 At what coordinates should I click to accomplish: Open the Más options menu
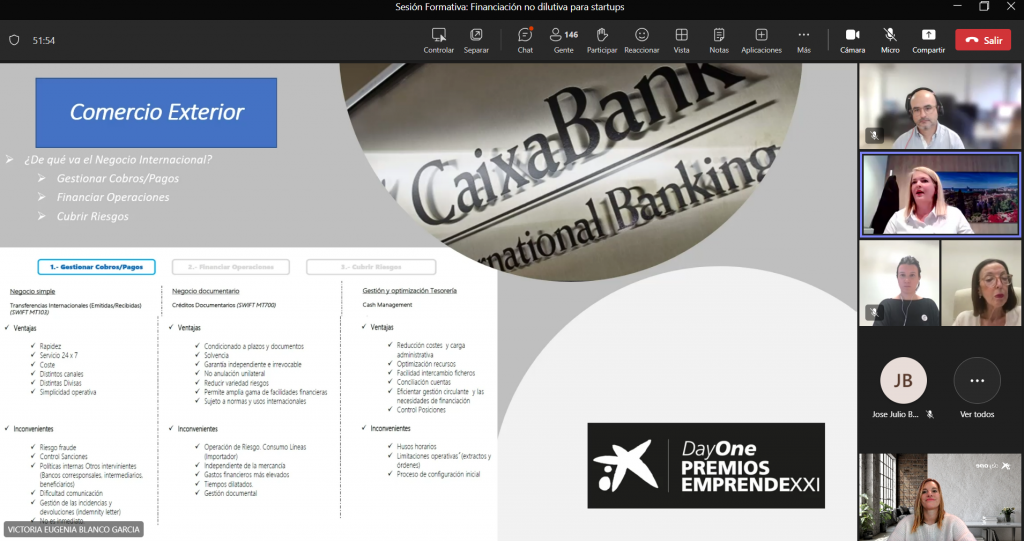point(804,41)
